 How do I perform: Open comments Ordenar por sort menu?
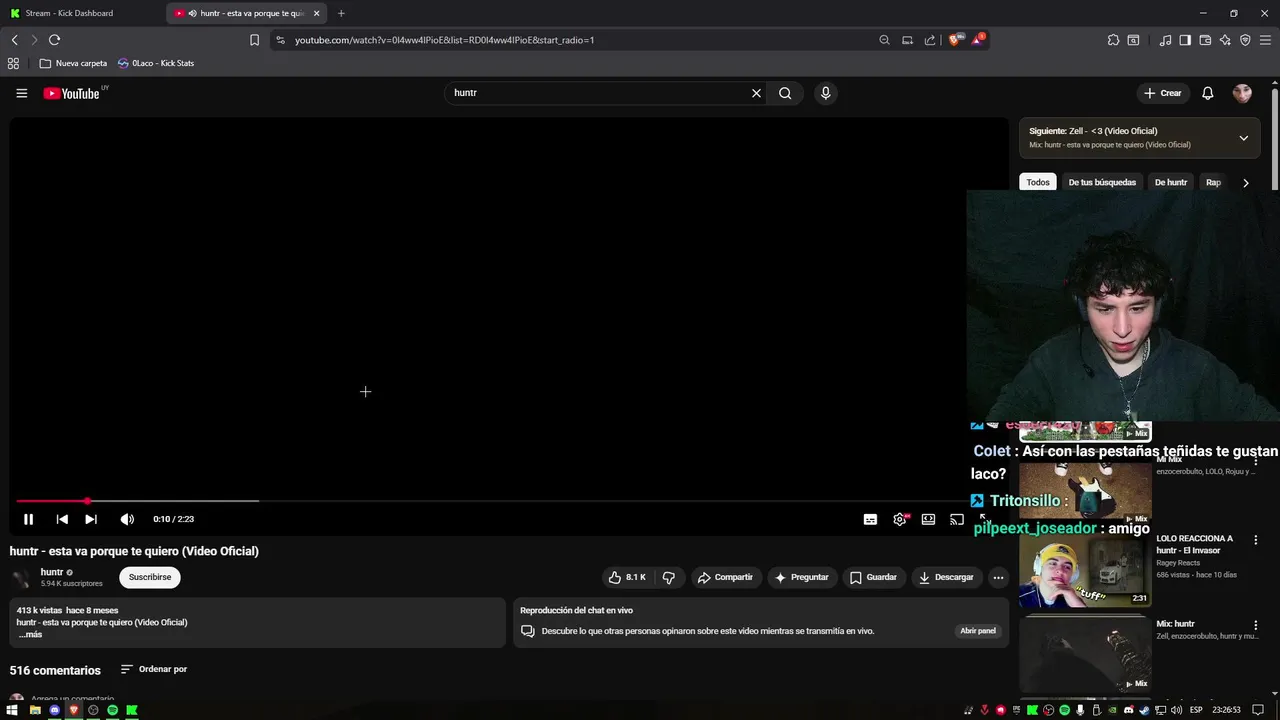[154, 669]
